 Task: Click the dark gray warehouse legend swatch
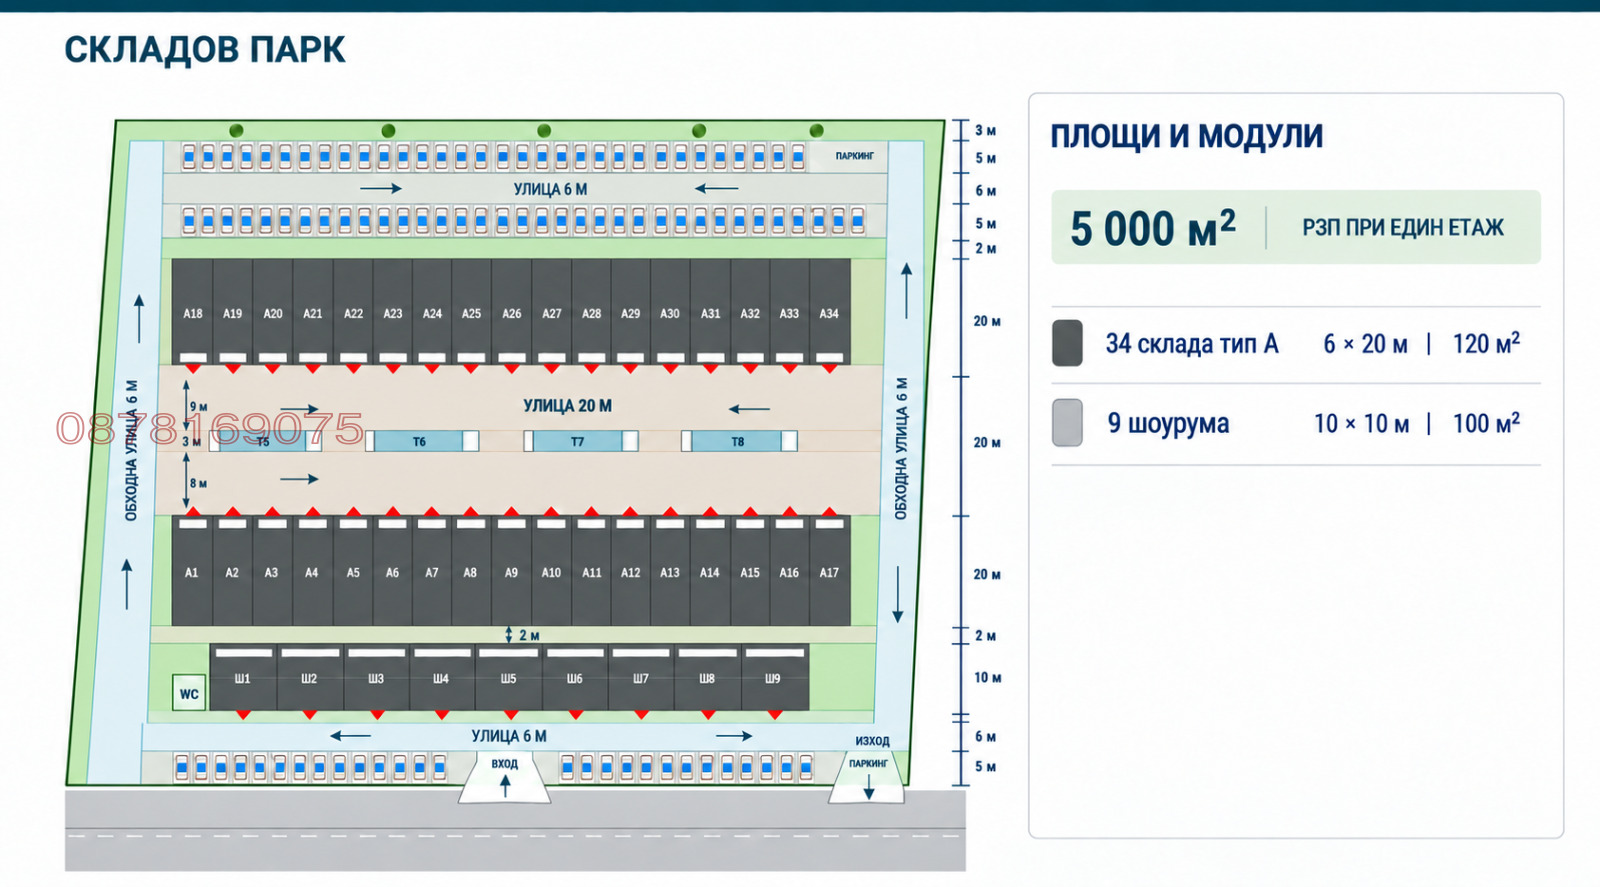[1068, 343]
